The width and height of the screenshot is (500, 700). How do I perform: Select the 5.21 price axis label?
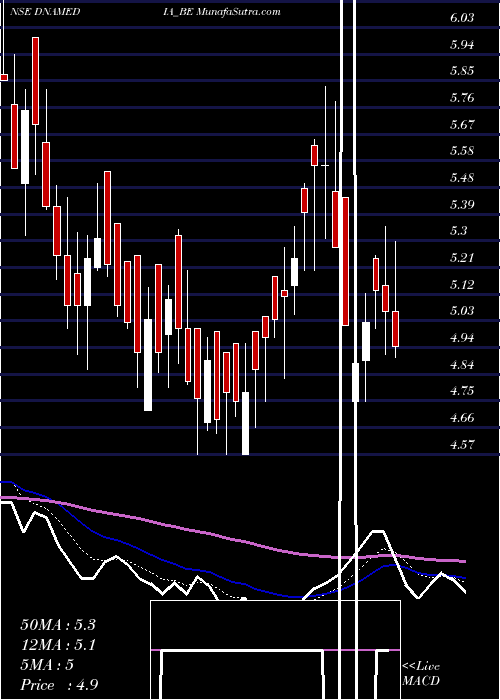point(462,258)
